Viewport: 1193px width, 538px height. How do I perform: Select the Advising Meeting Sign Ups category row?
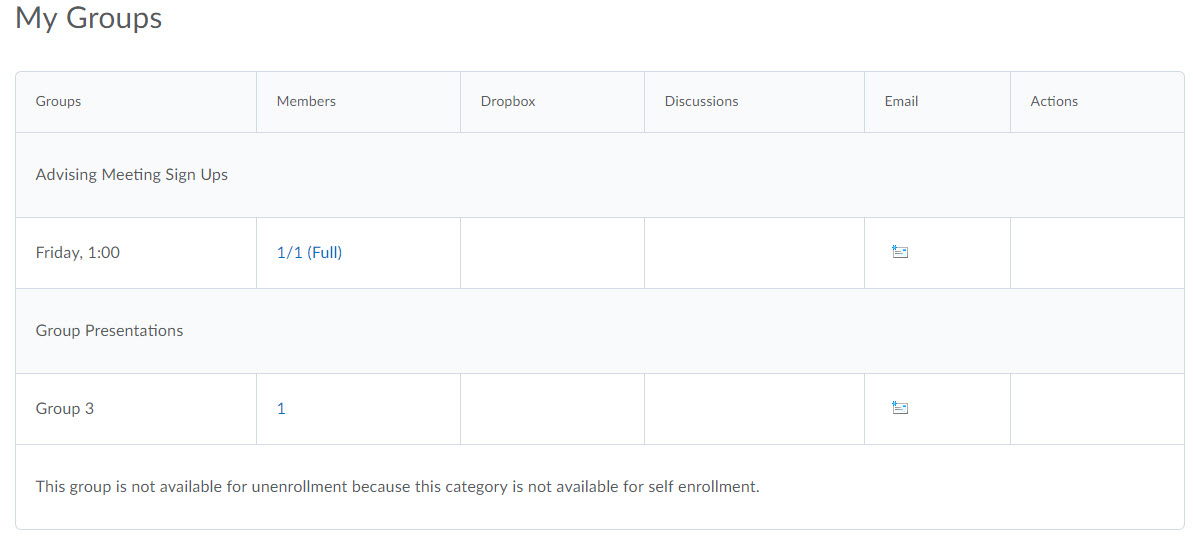tap(132, 175)
